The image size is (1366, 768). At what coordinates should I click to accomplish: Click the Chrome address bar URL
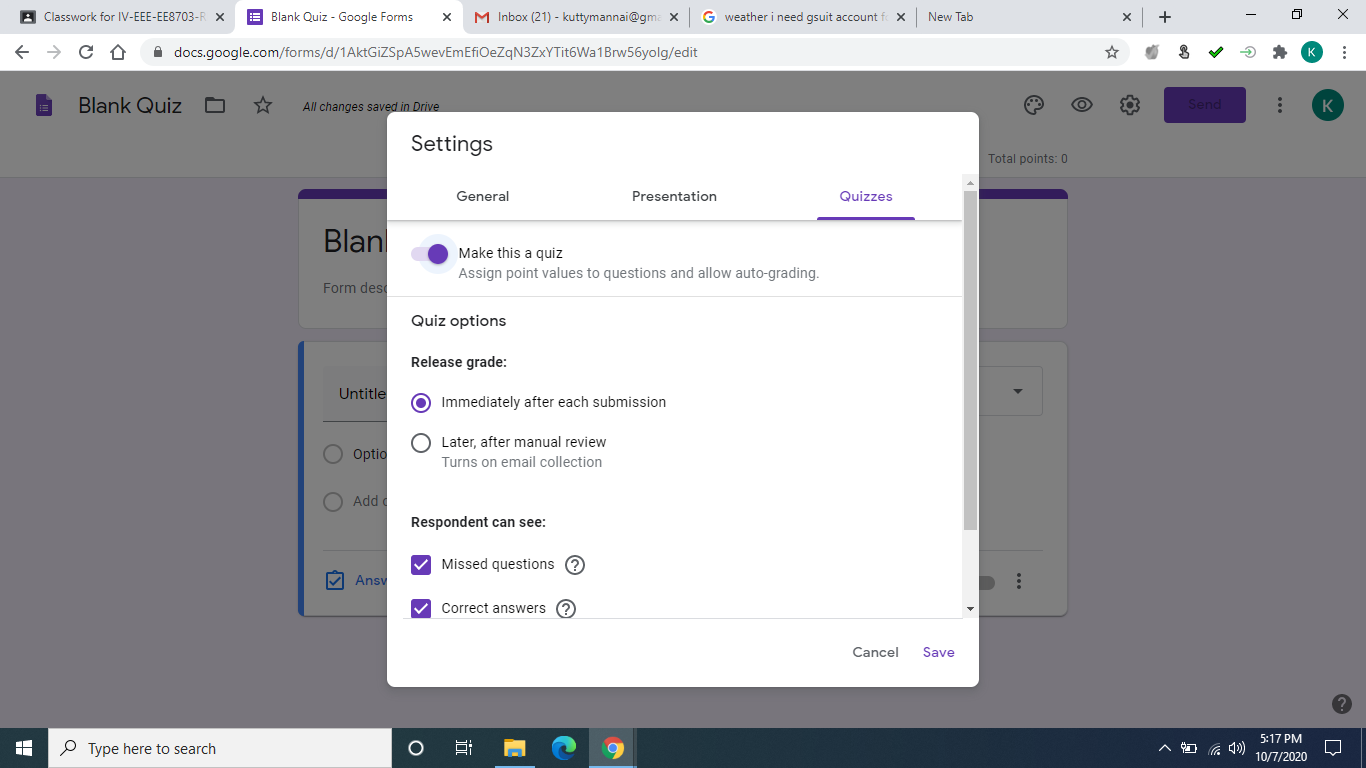tap(436, 52)
